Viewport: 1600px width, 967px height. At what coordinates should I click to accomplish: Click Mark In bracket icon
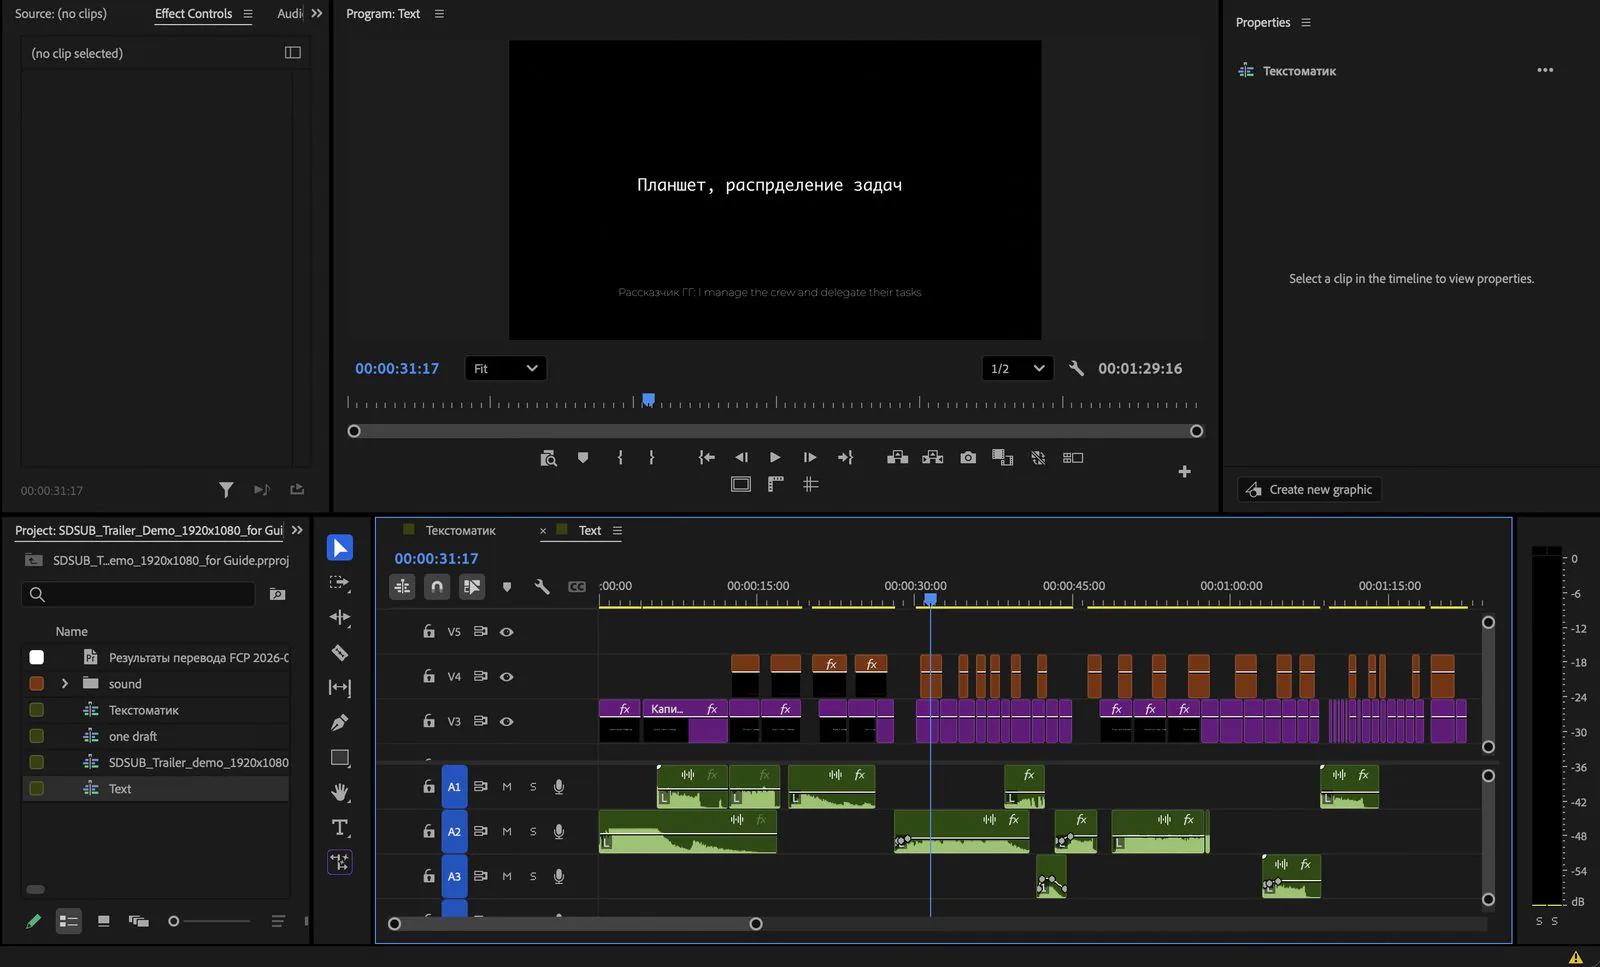click(620, 457)
